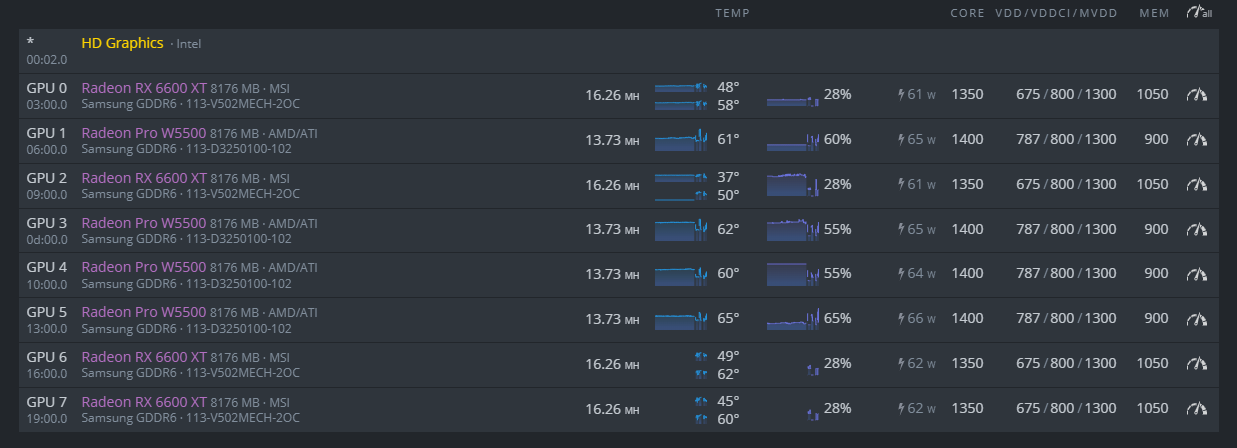Click the GPU 1 core clock value 1400
Screen dimensions: 1237x448
click(x=967, y=140)
